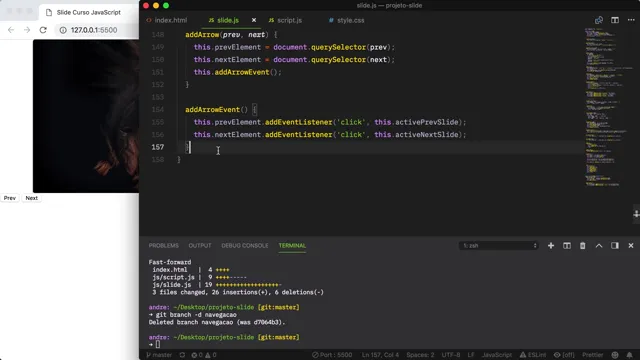Maximize the panel with the chevron up
Image resolution: width=640 pixels, height=360 pixels.
(x=599, y=246)
